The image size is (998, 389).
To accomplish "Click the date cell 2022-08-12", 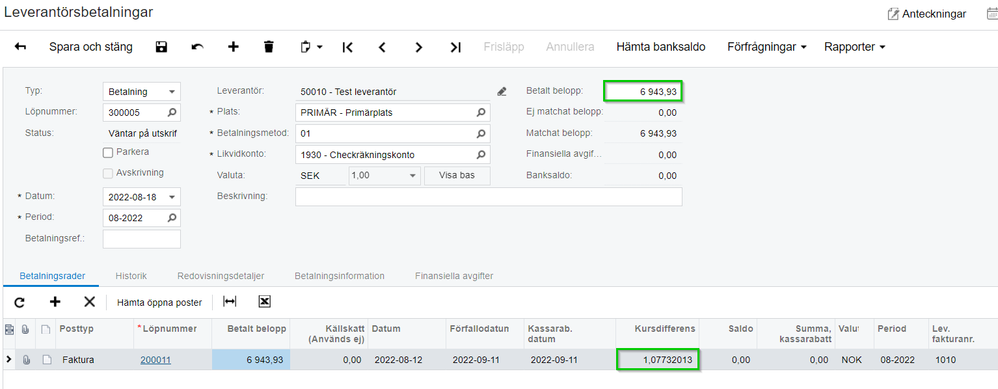I will 407,360.
